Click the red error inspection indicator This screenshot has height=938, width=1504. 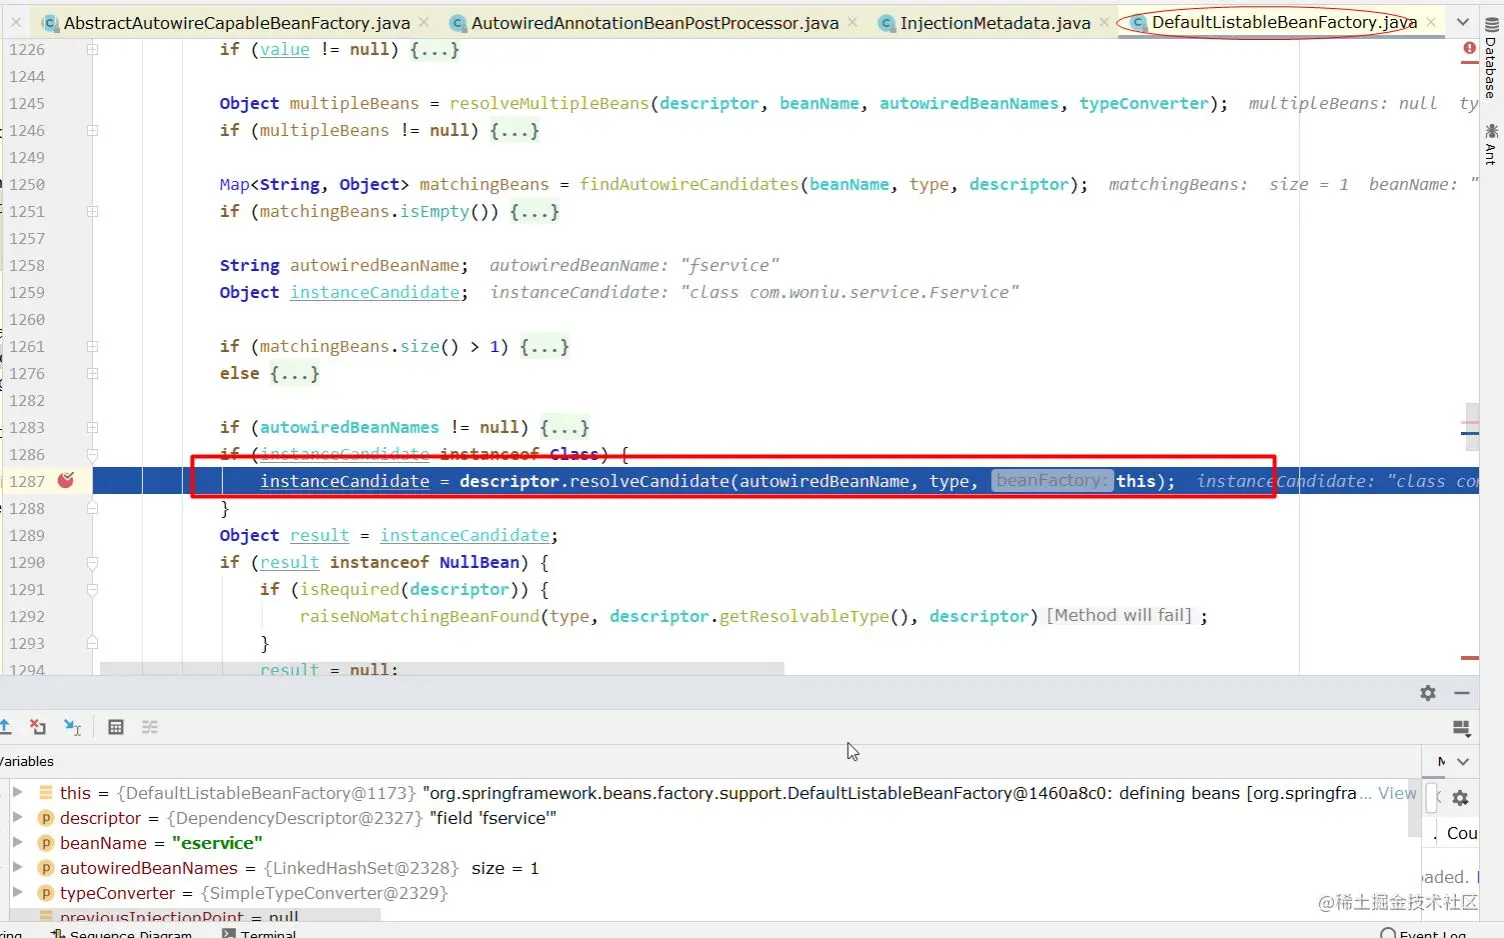[x=1469, y=48]
